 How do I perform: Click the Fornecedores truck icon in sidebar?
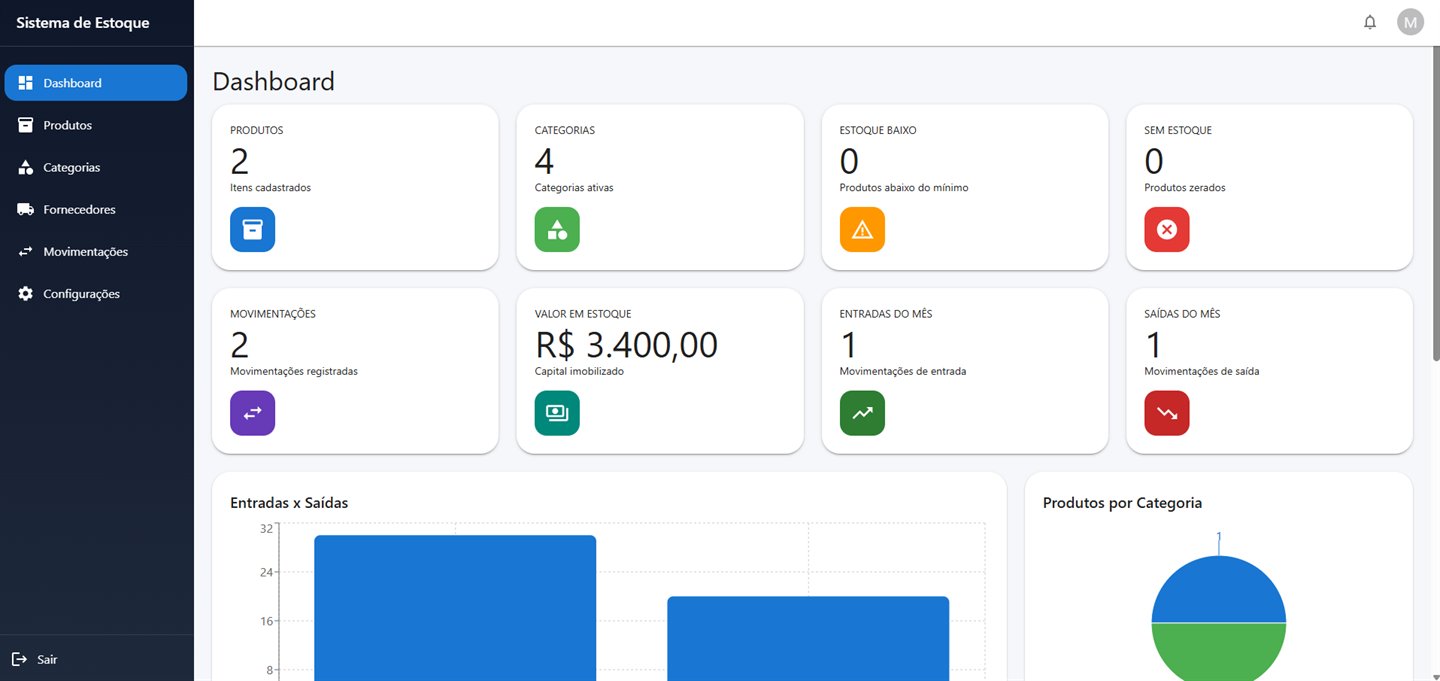[26, 209]
